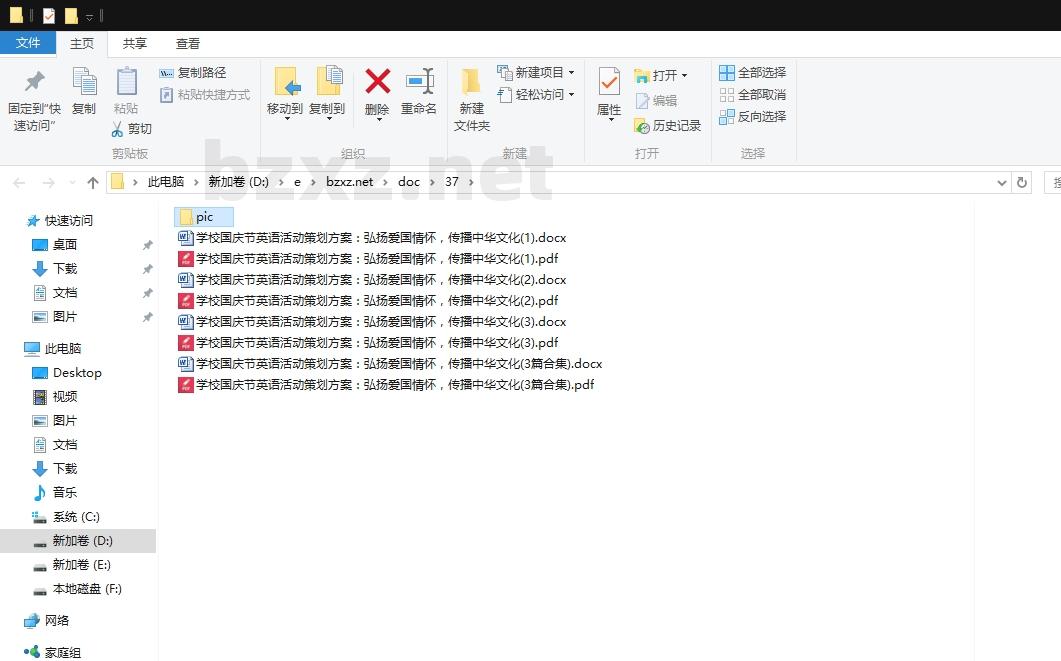Click Select All in ribbon

click(752, 73)
